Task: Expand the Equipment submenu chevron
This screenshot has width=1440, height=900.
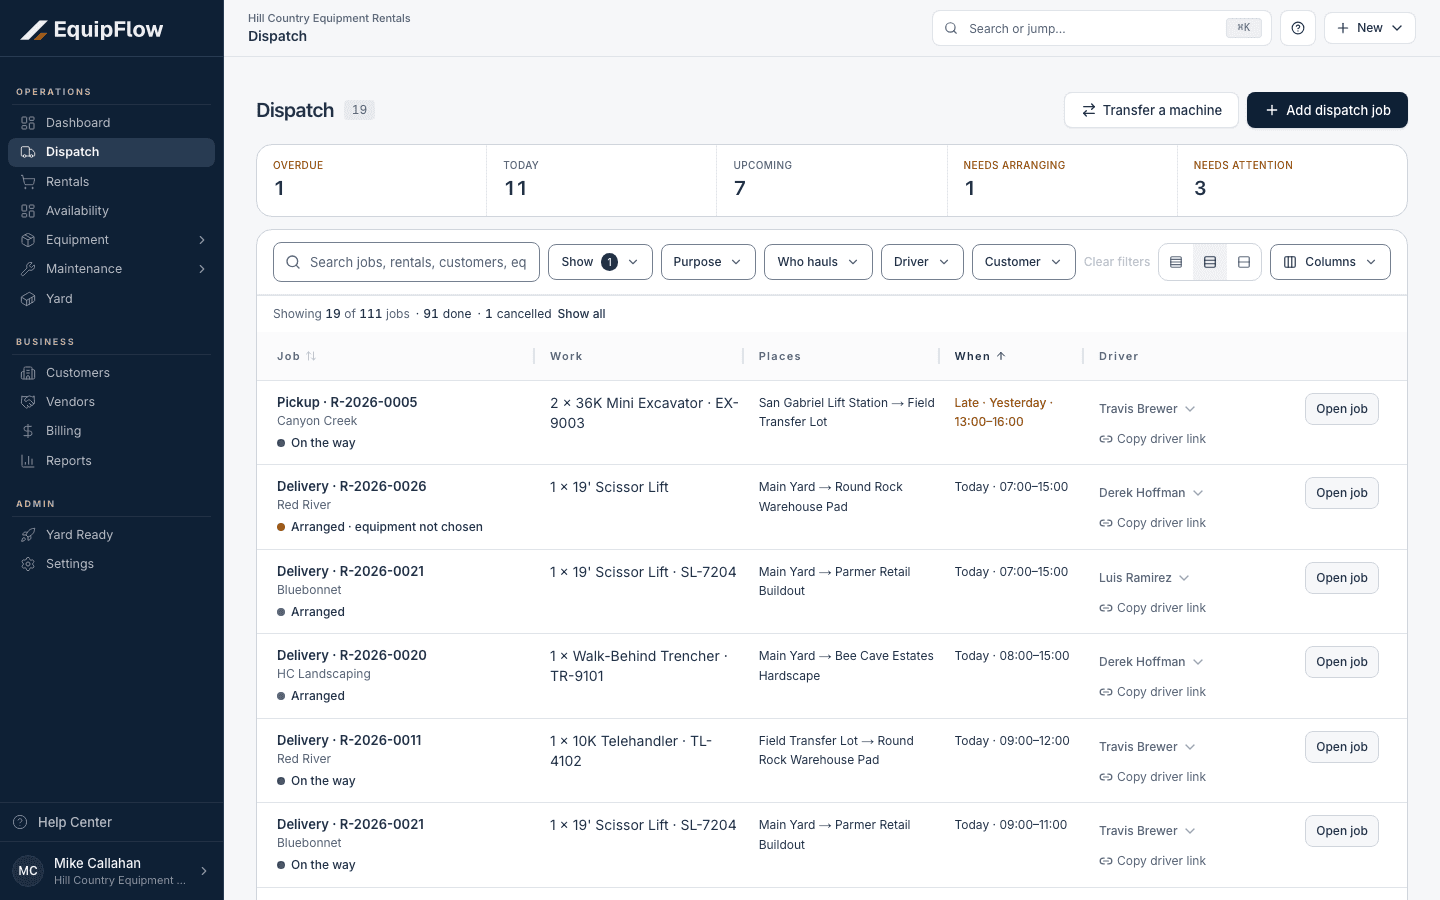Action: 202,240
